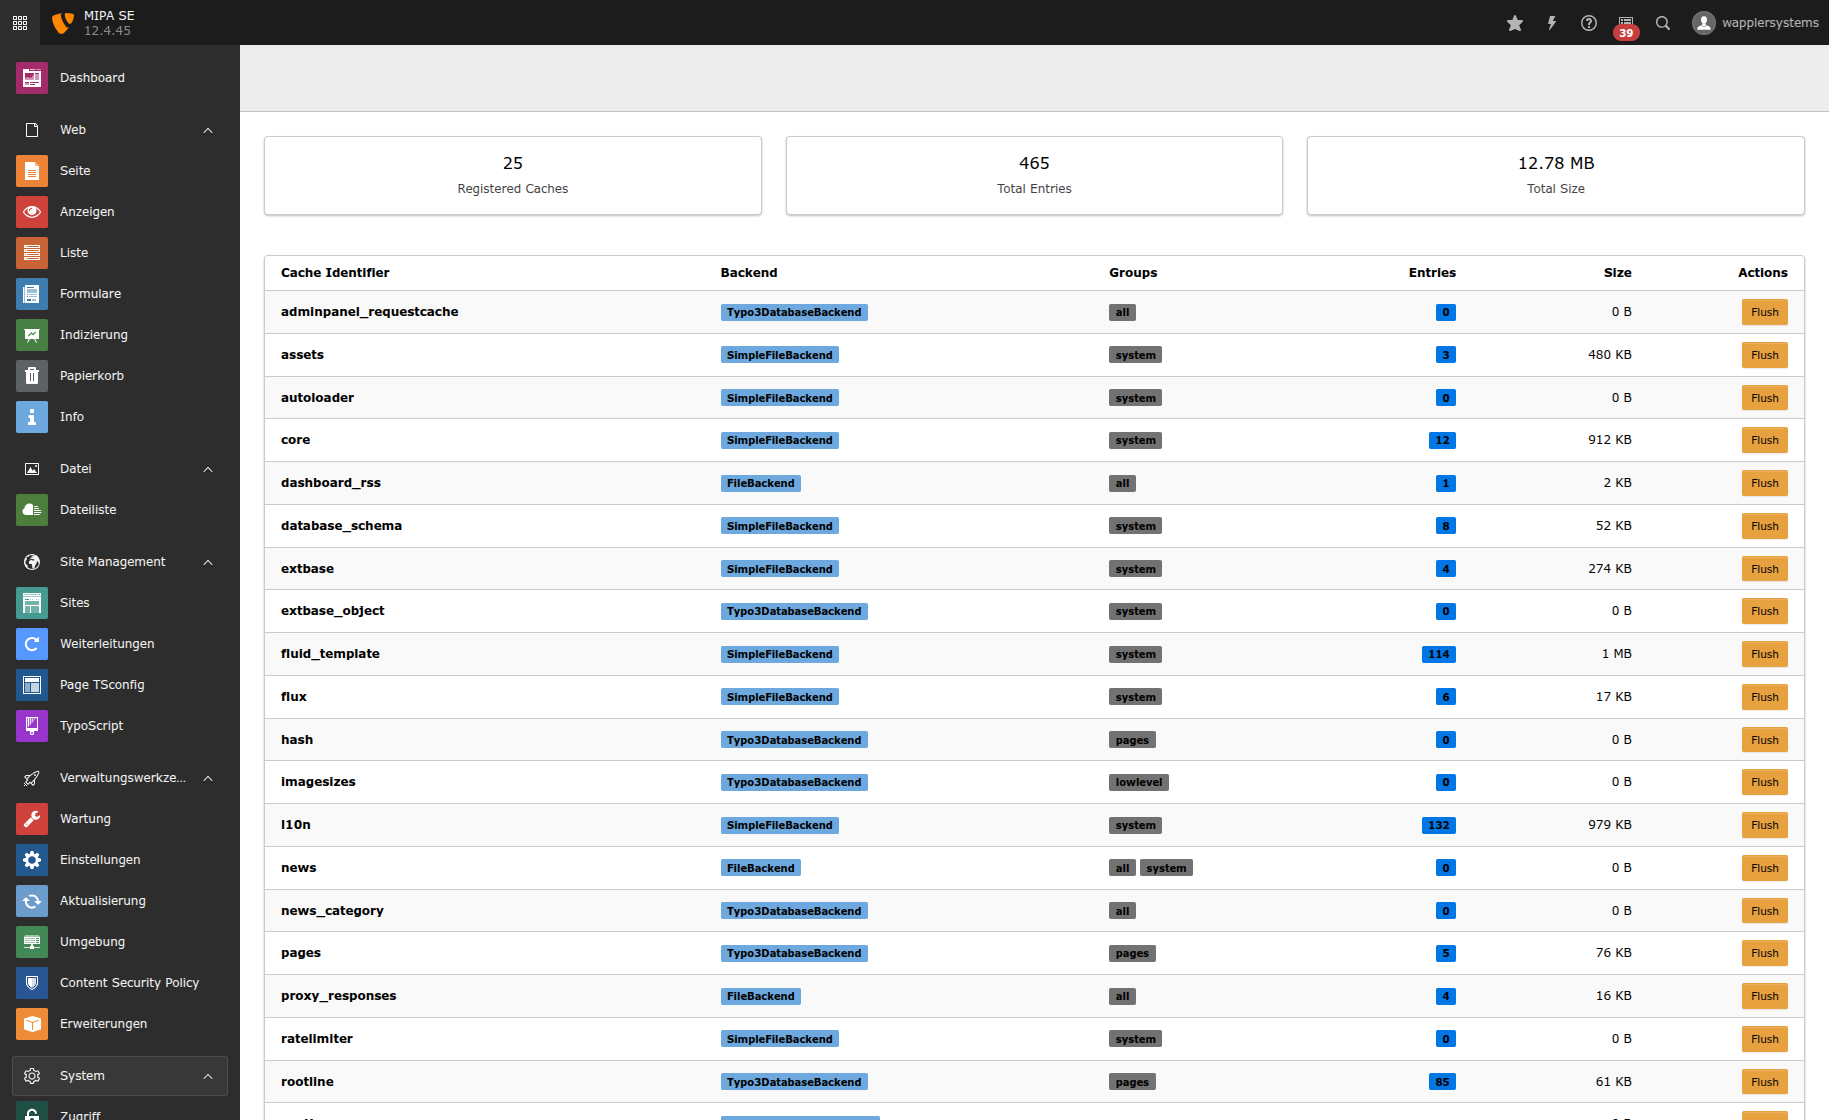Select the Seite module in the sidebar
Viewport: 1829px width, 1120px height.
coord(76,170)
